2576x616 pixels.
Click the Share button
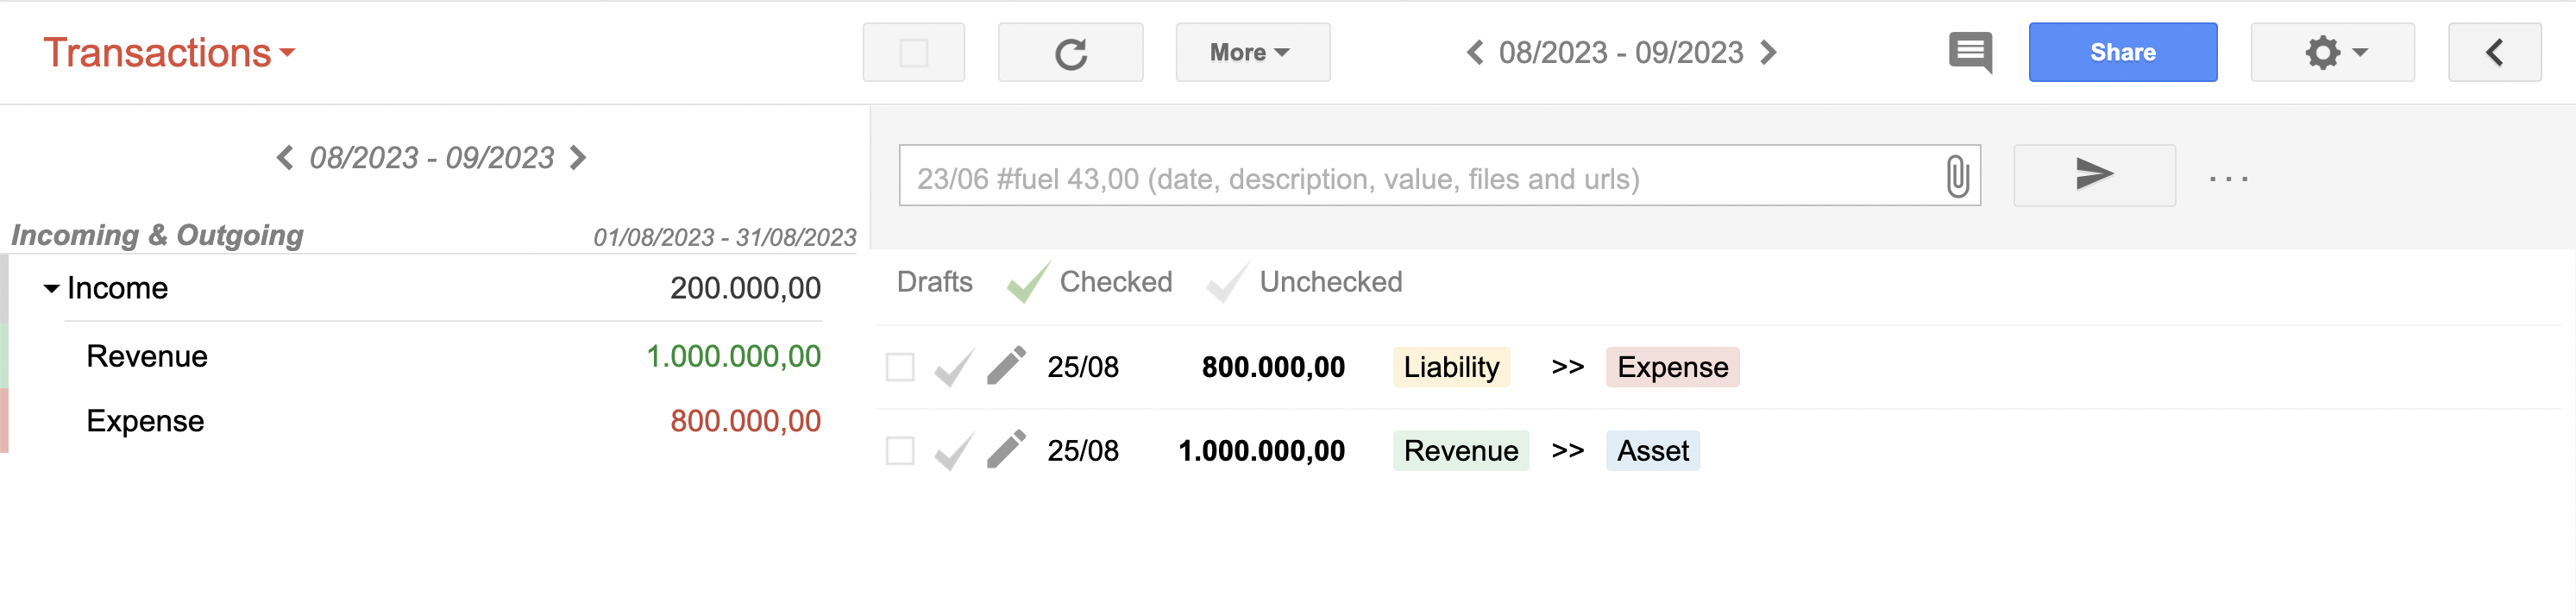2122,52
